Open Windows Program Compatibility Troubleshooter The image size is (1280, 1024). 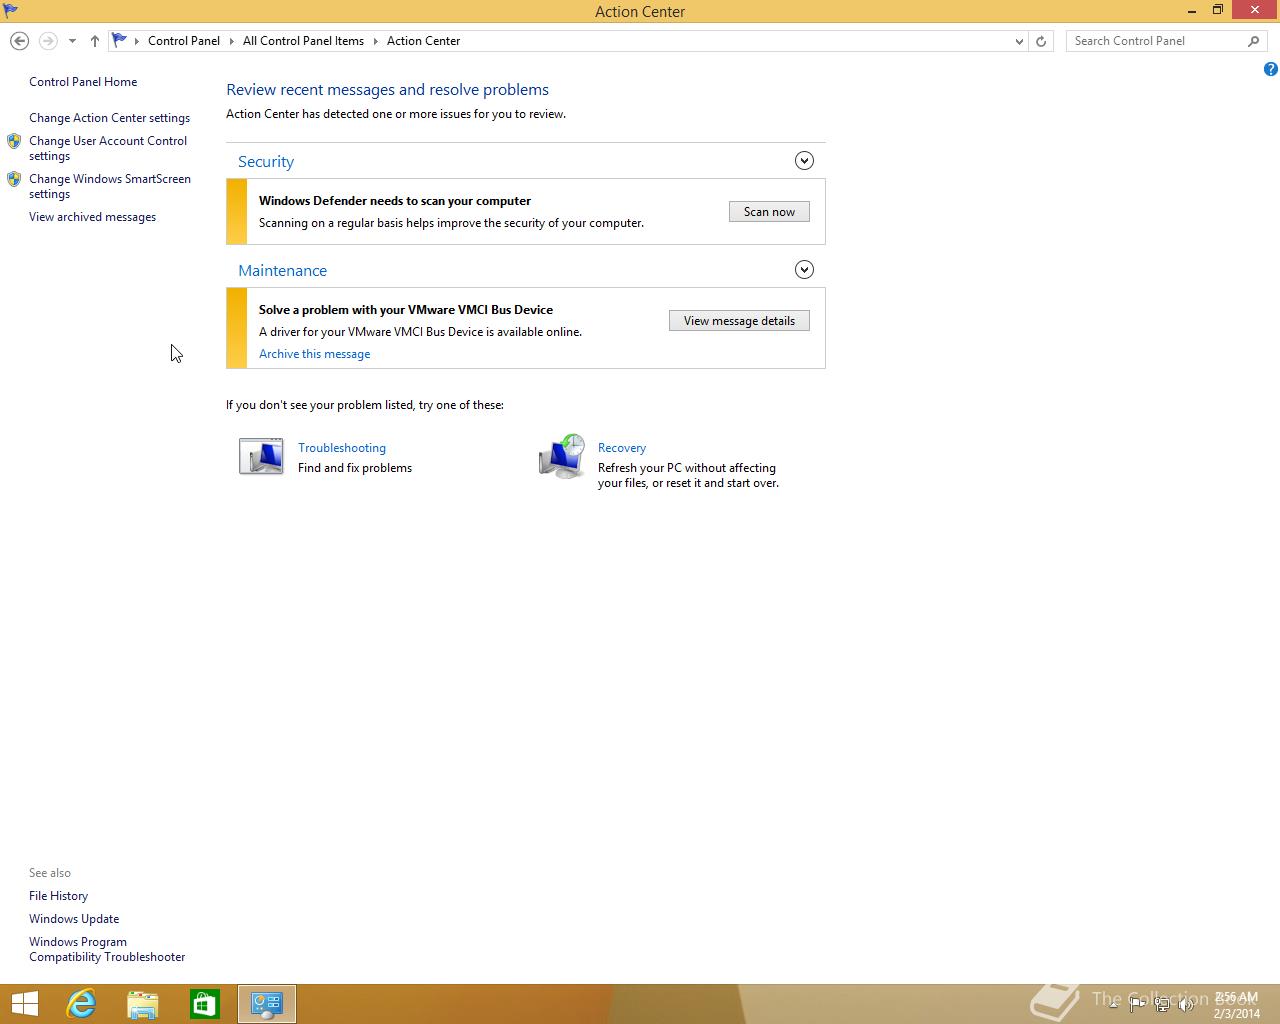(x=107, y=949)
